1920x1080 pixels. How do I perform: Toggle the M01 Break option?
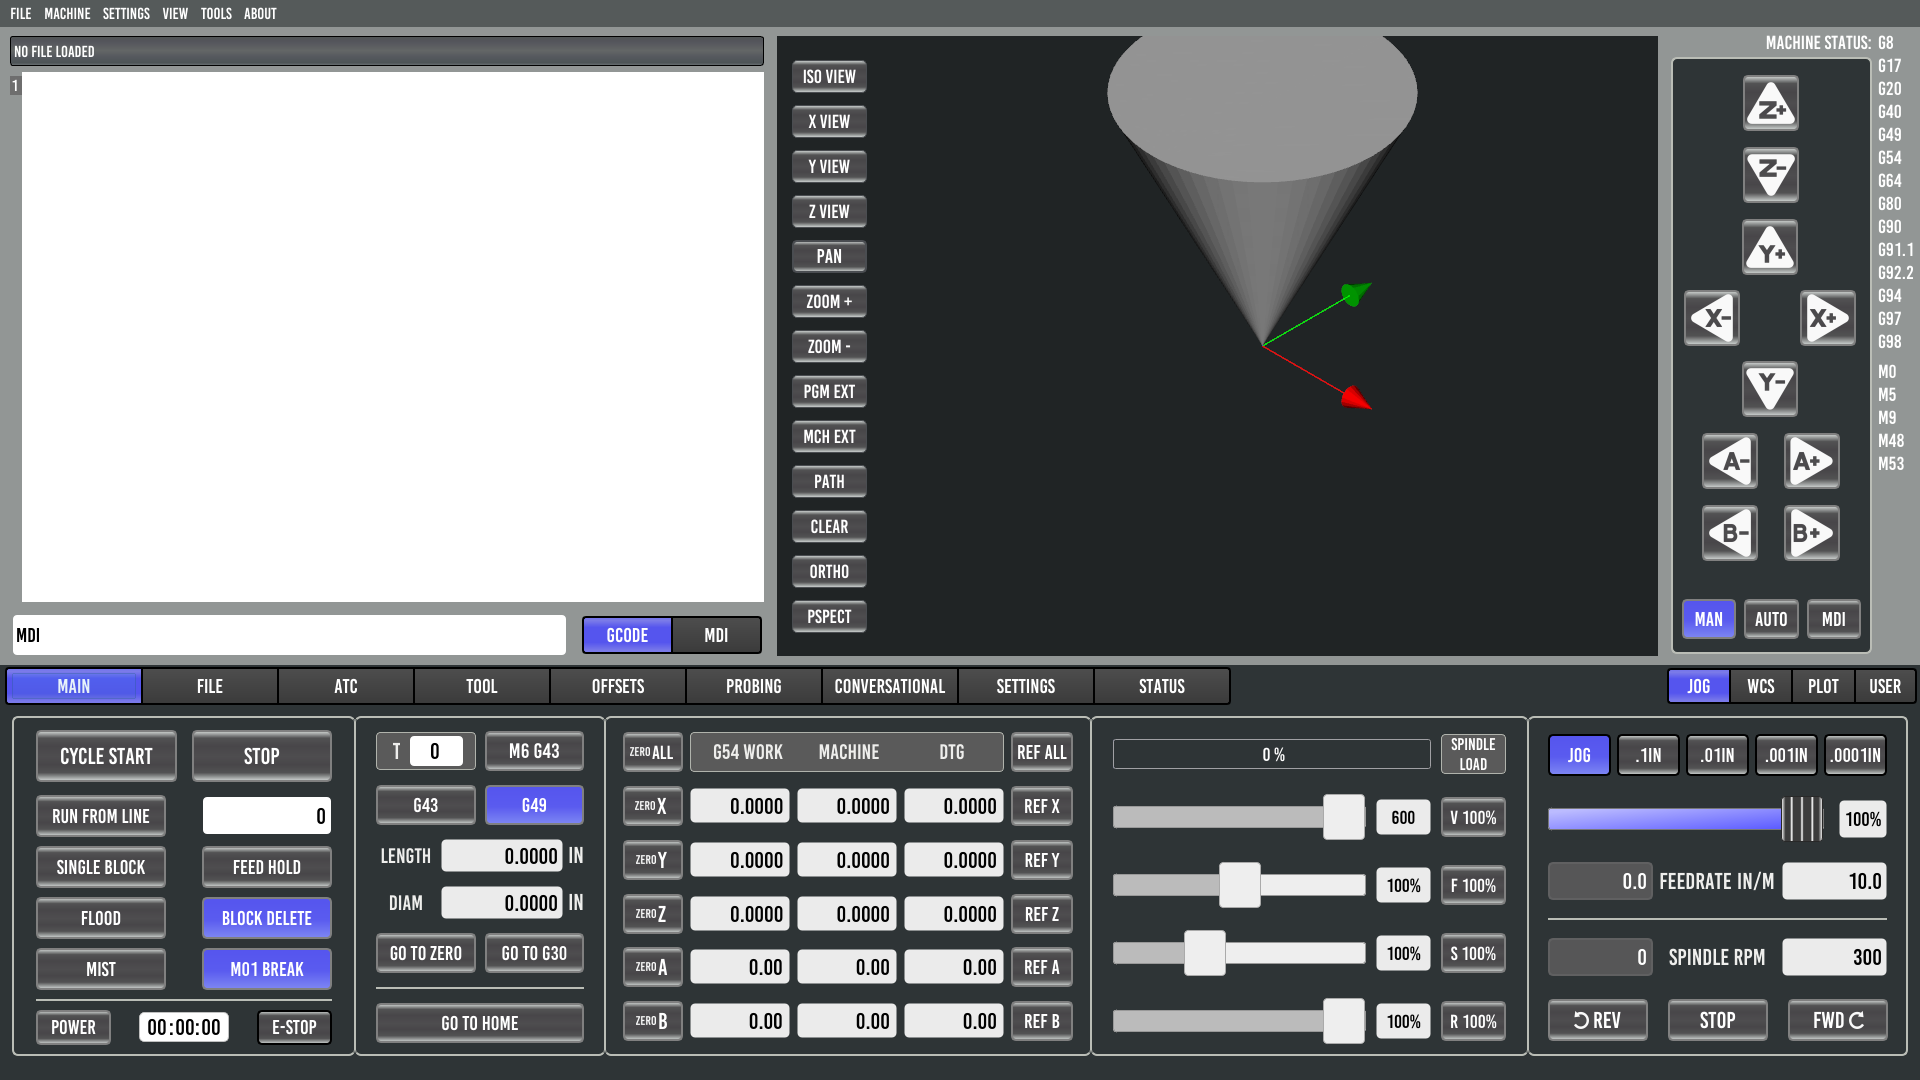point(266,969)
